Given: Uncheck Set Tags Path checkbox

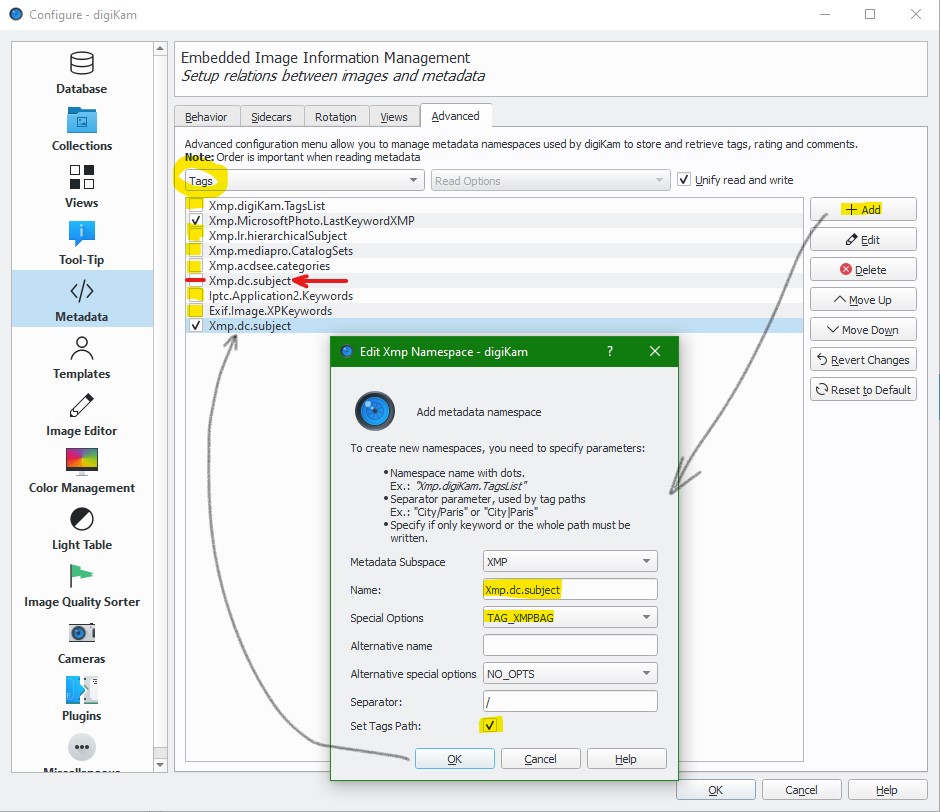Looking at the screenshot, I should [x=490, y=725].
